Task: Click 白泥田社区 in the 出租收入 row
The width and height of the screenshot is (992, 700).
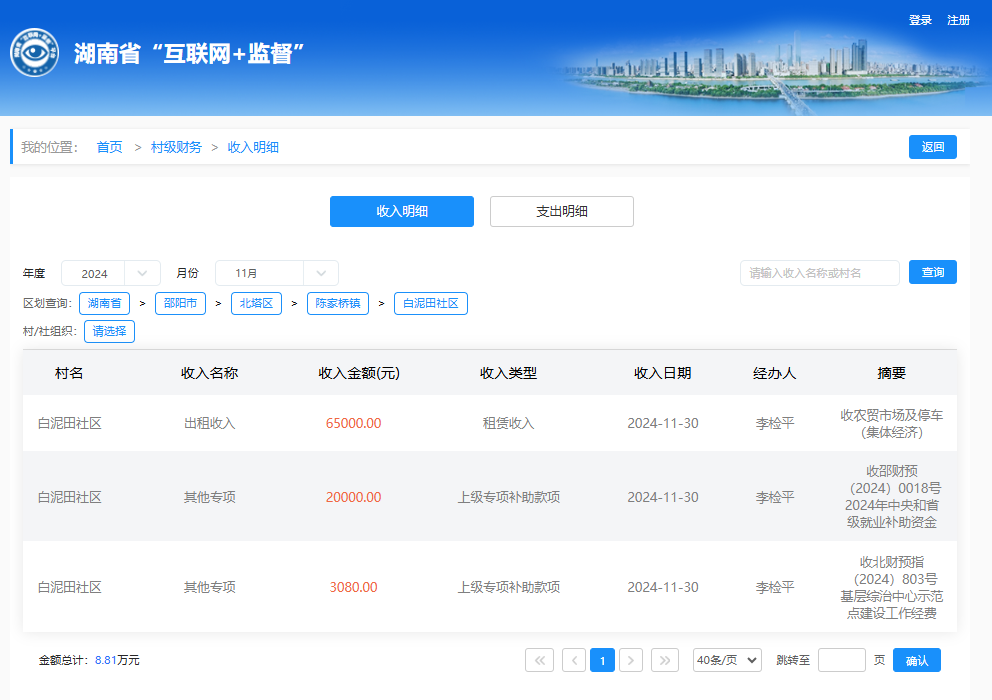Action: (70, 423)
